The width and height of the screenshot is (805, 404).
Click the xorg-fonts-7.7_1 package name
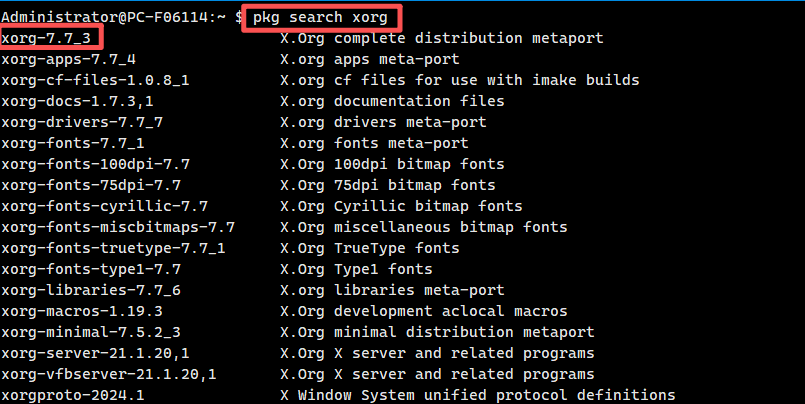pyautogui.click(x=73, y=143)
